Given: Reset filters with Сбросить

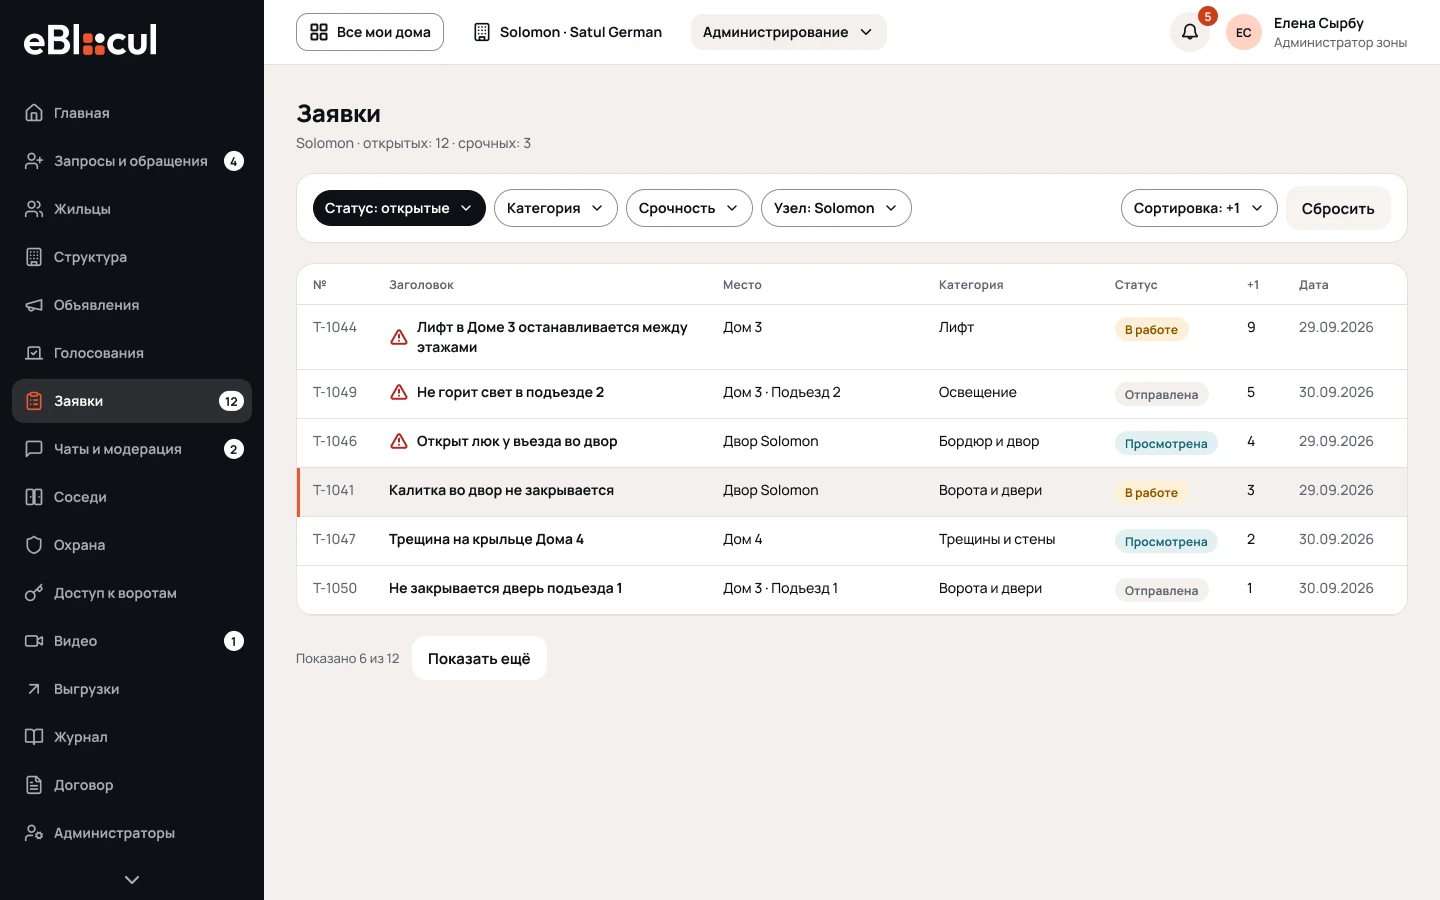Looking at the screenshot, I should click(x=1338, y=208).
